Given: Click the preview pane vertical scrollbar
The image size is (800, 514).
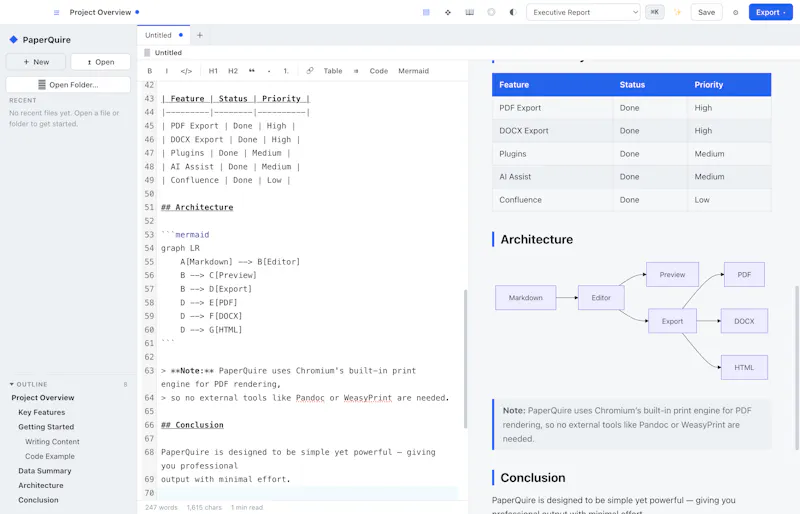Looking at the screenshot, I should click(797, 368).
